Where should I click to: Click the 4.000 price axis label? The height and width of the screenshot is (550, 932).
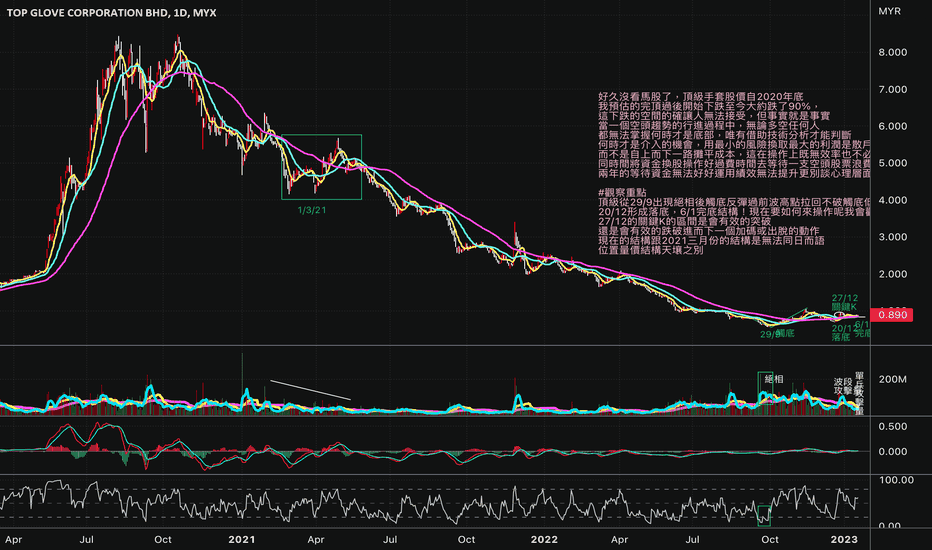(893, 200)
